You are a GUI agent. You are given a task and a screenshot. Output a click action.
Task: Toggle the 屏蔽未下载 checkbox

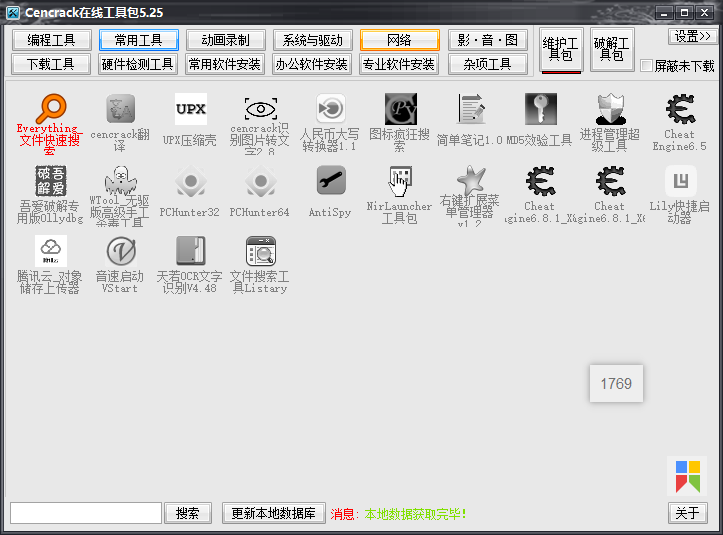pos(646,66)
